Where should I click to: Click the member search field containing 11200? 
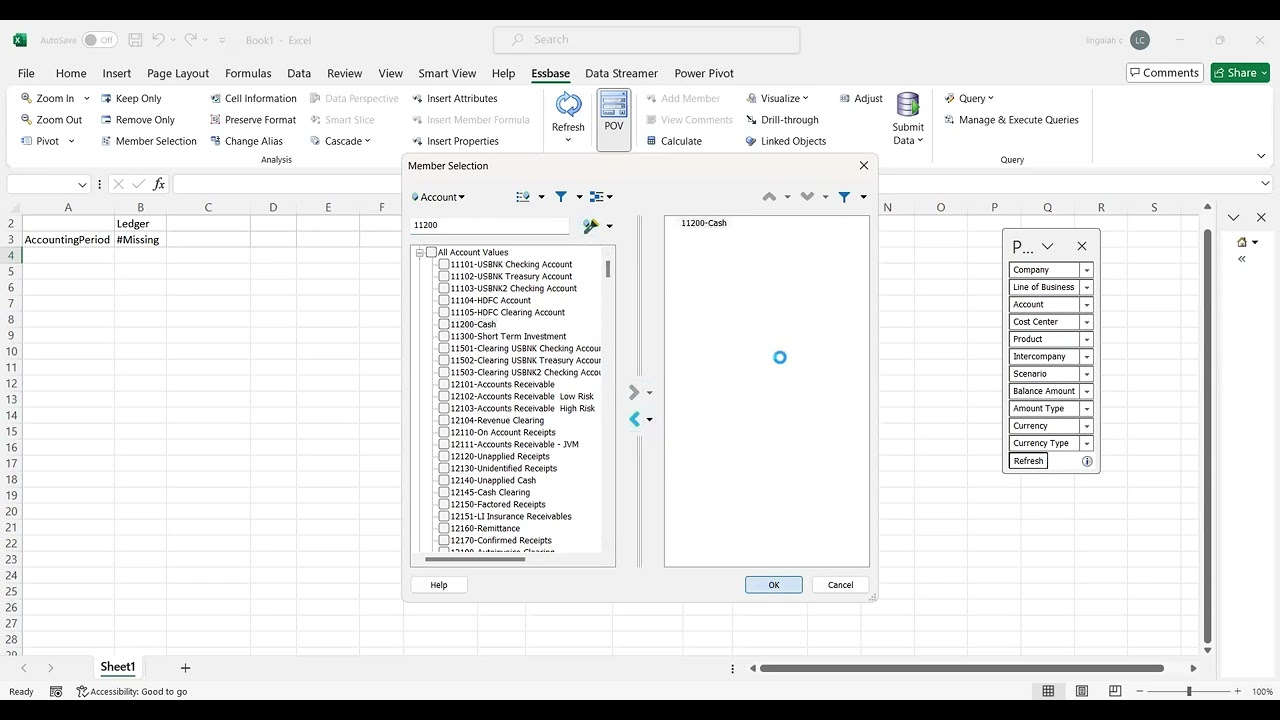pos(490,225)
